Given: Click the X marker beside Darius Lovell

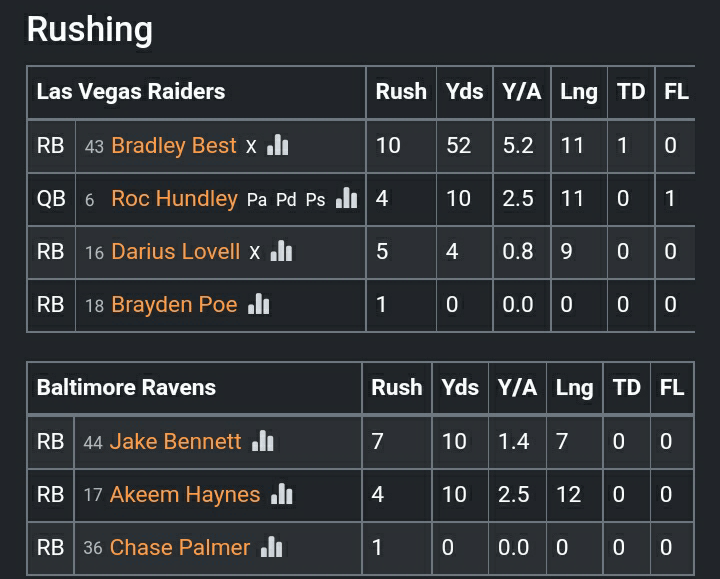Looking at the screenshot, I should pos(255,253).
